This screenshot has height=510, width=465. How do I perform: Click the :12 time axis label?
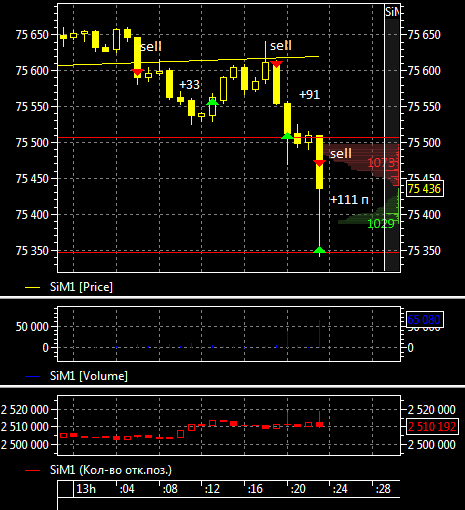[212, 489]
